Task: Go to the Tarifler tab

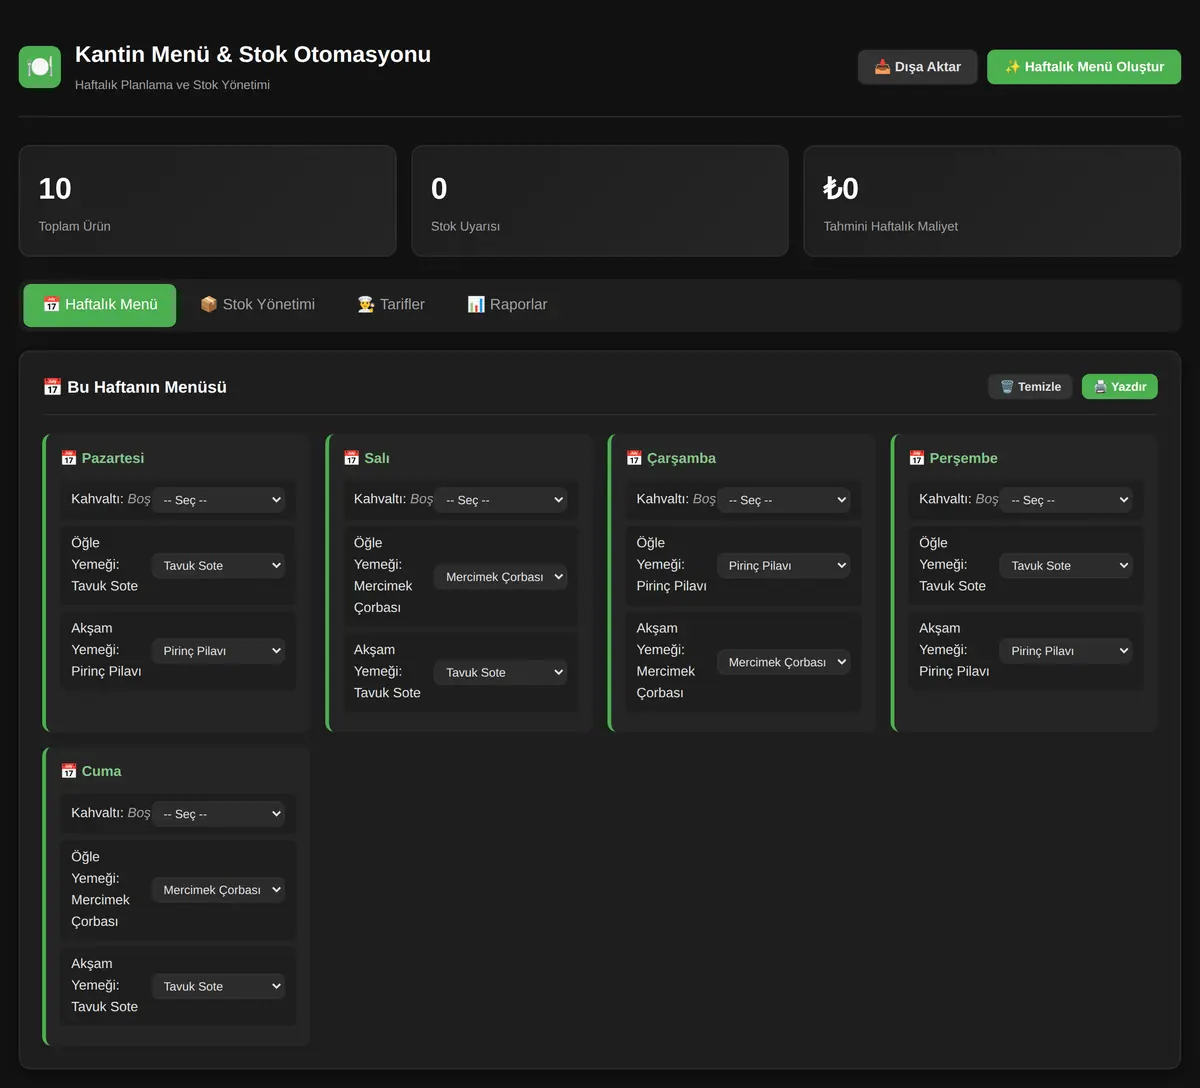Action: point(391,305)
